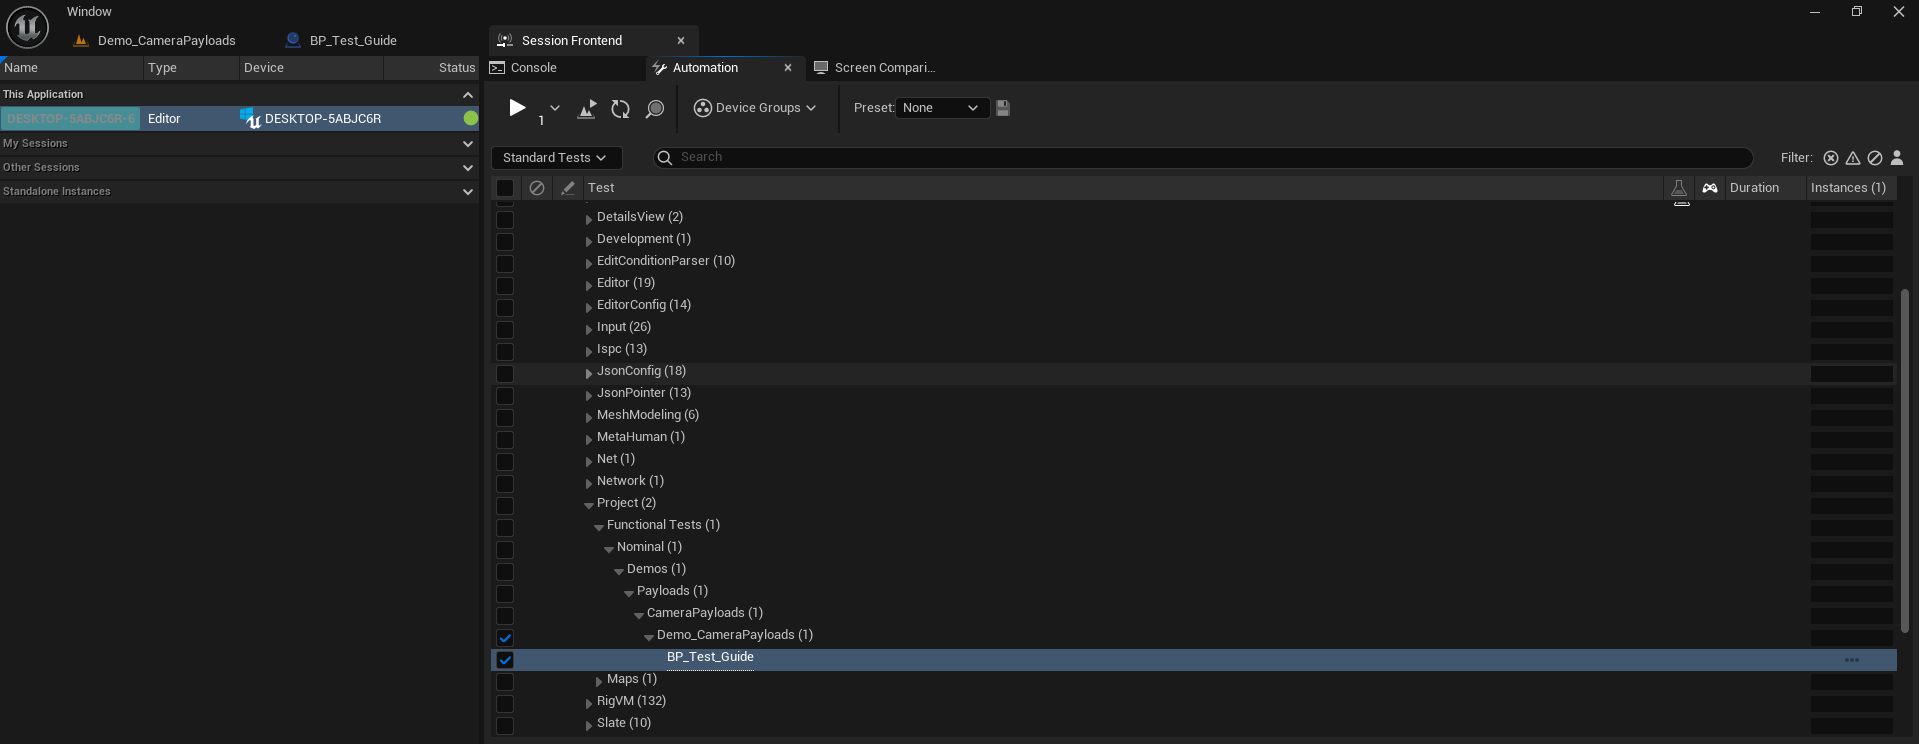Open the Window menu
The image size is (1919, 744).
pyautogui.click(x=89, y=12)
